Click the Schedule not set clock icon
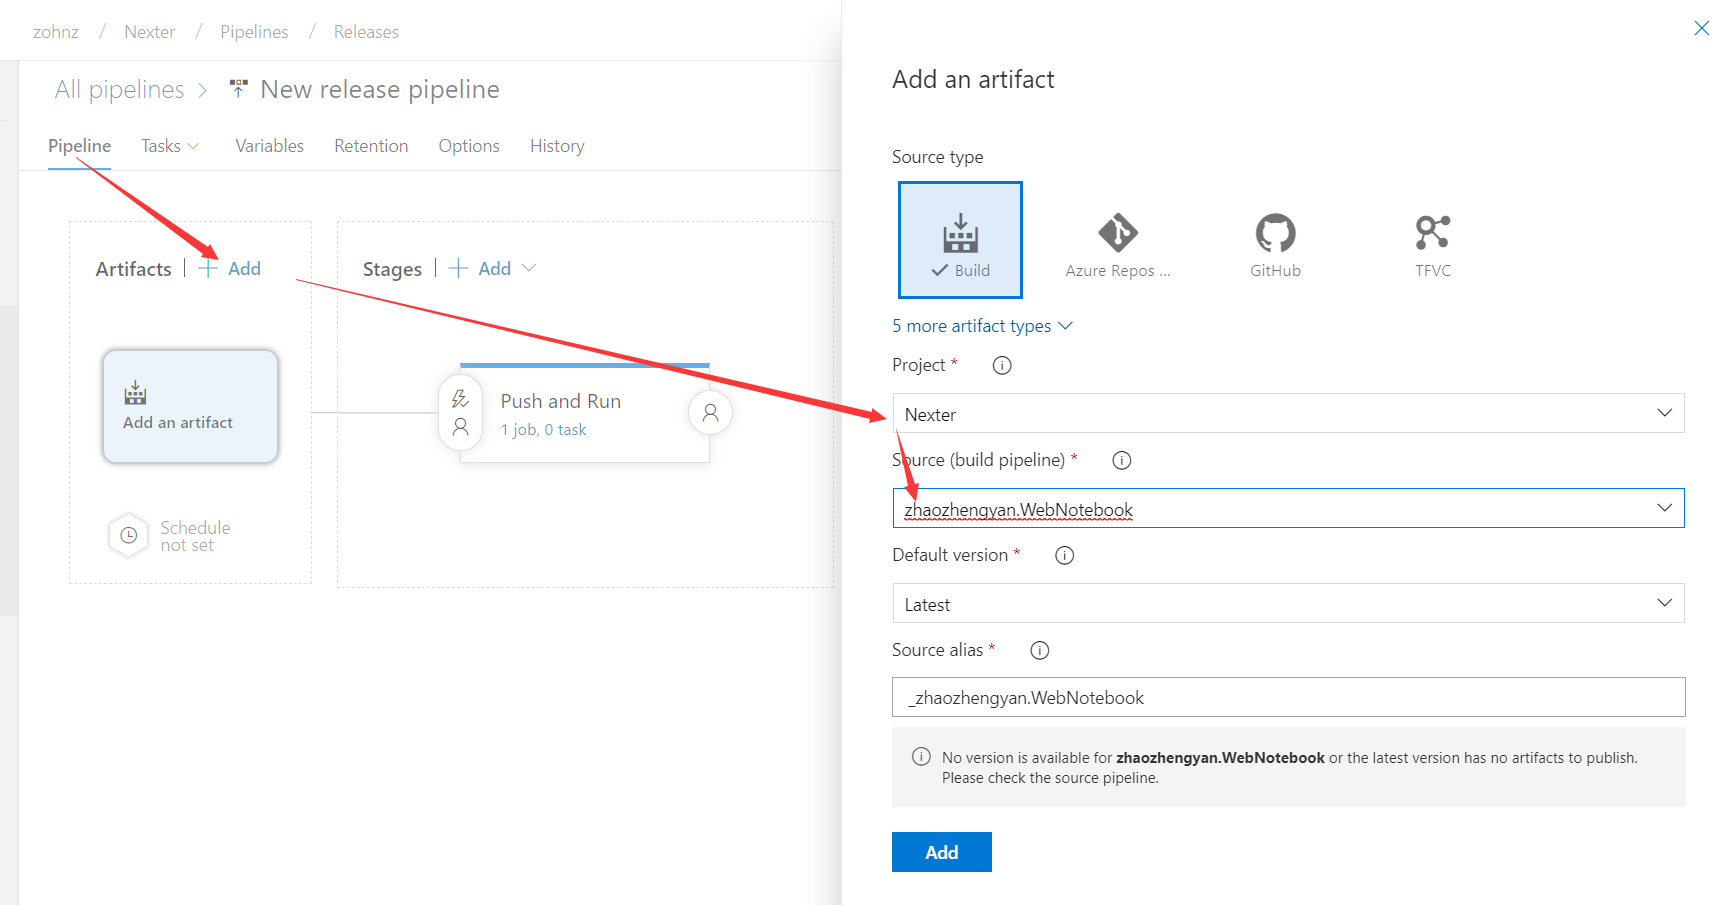 coord(128,535)
